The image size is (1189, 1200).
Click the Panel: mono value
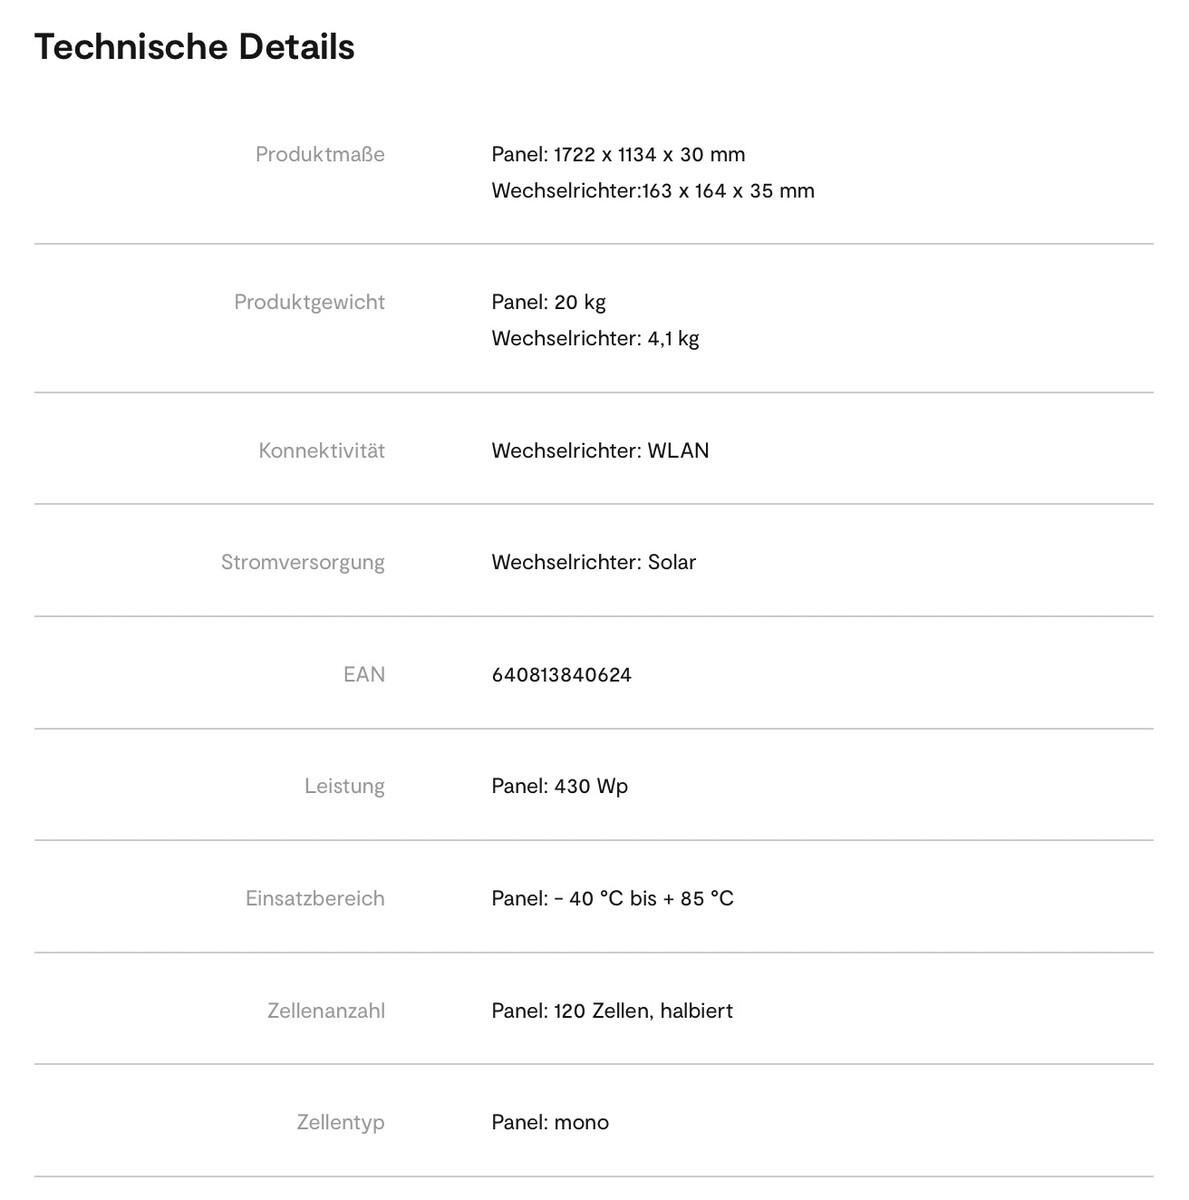550,1122
